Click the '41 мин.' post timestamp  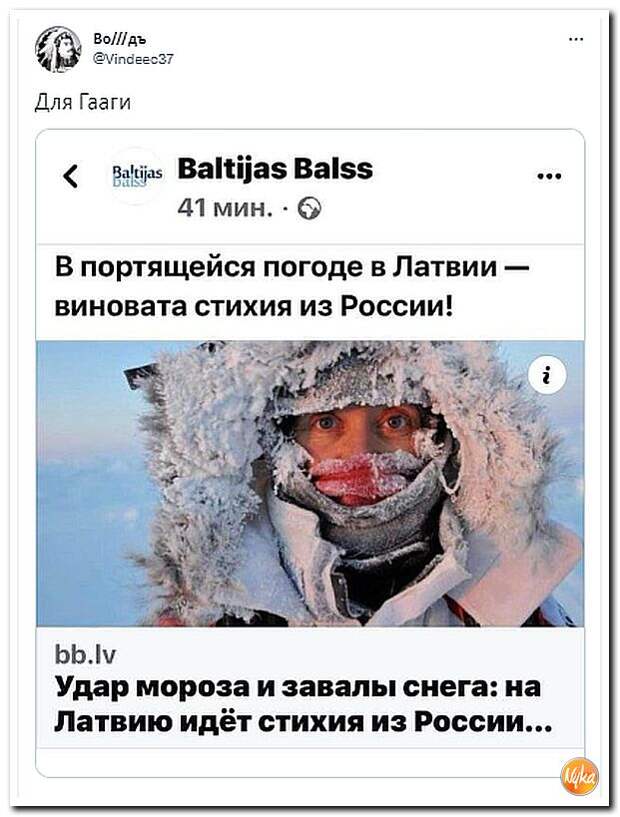point(225,208)
